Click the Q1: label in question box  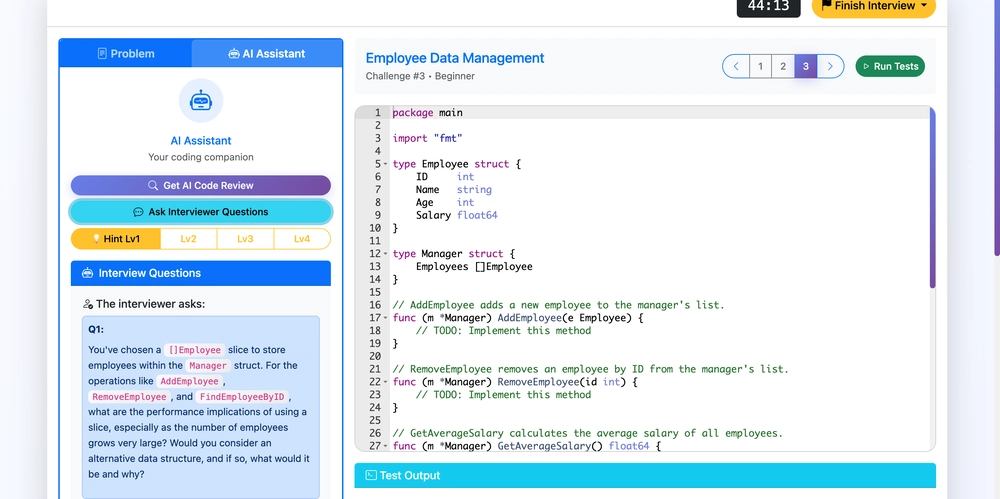(96, 330)
